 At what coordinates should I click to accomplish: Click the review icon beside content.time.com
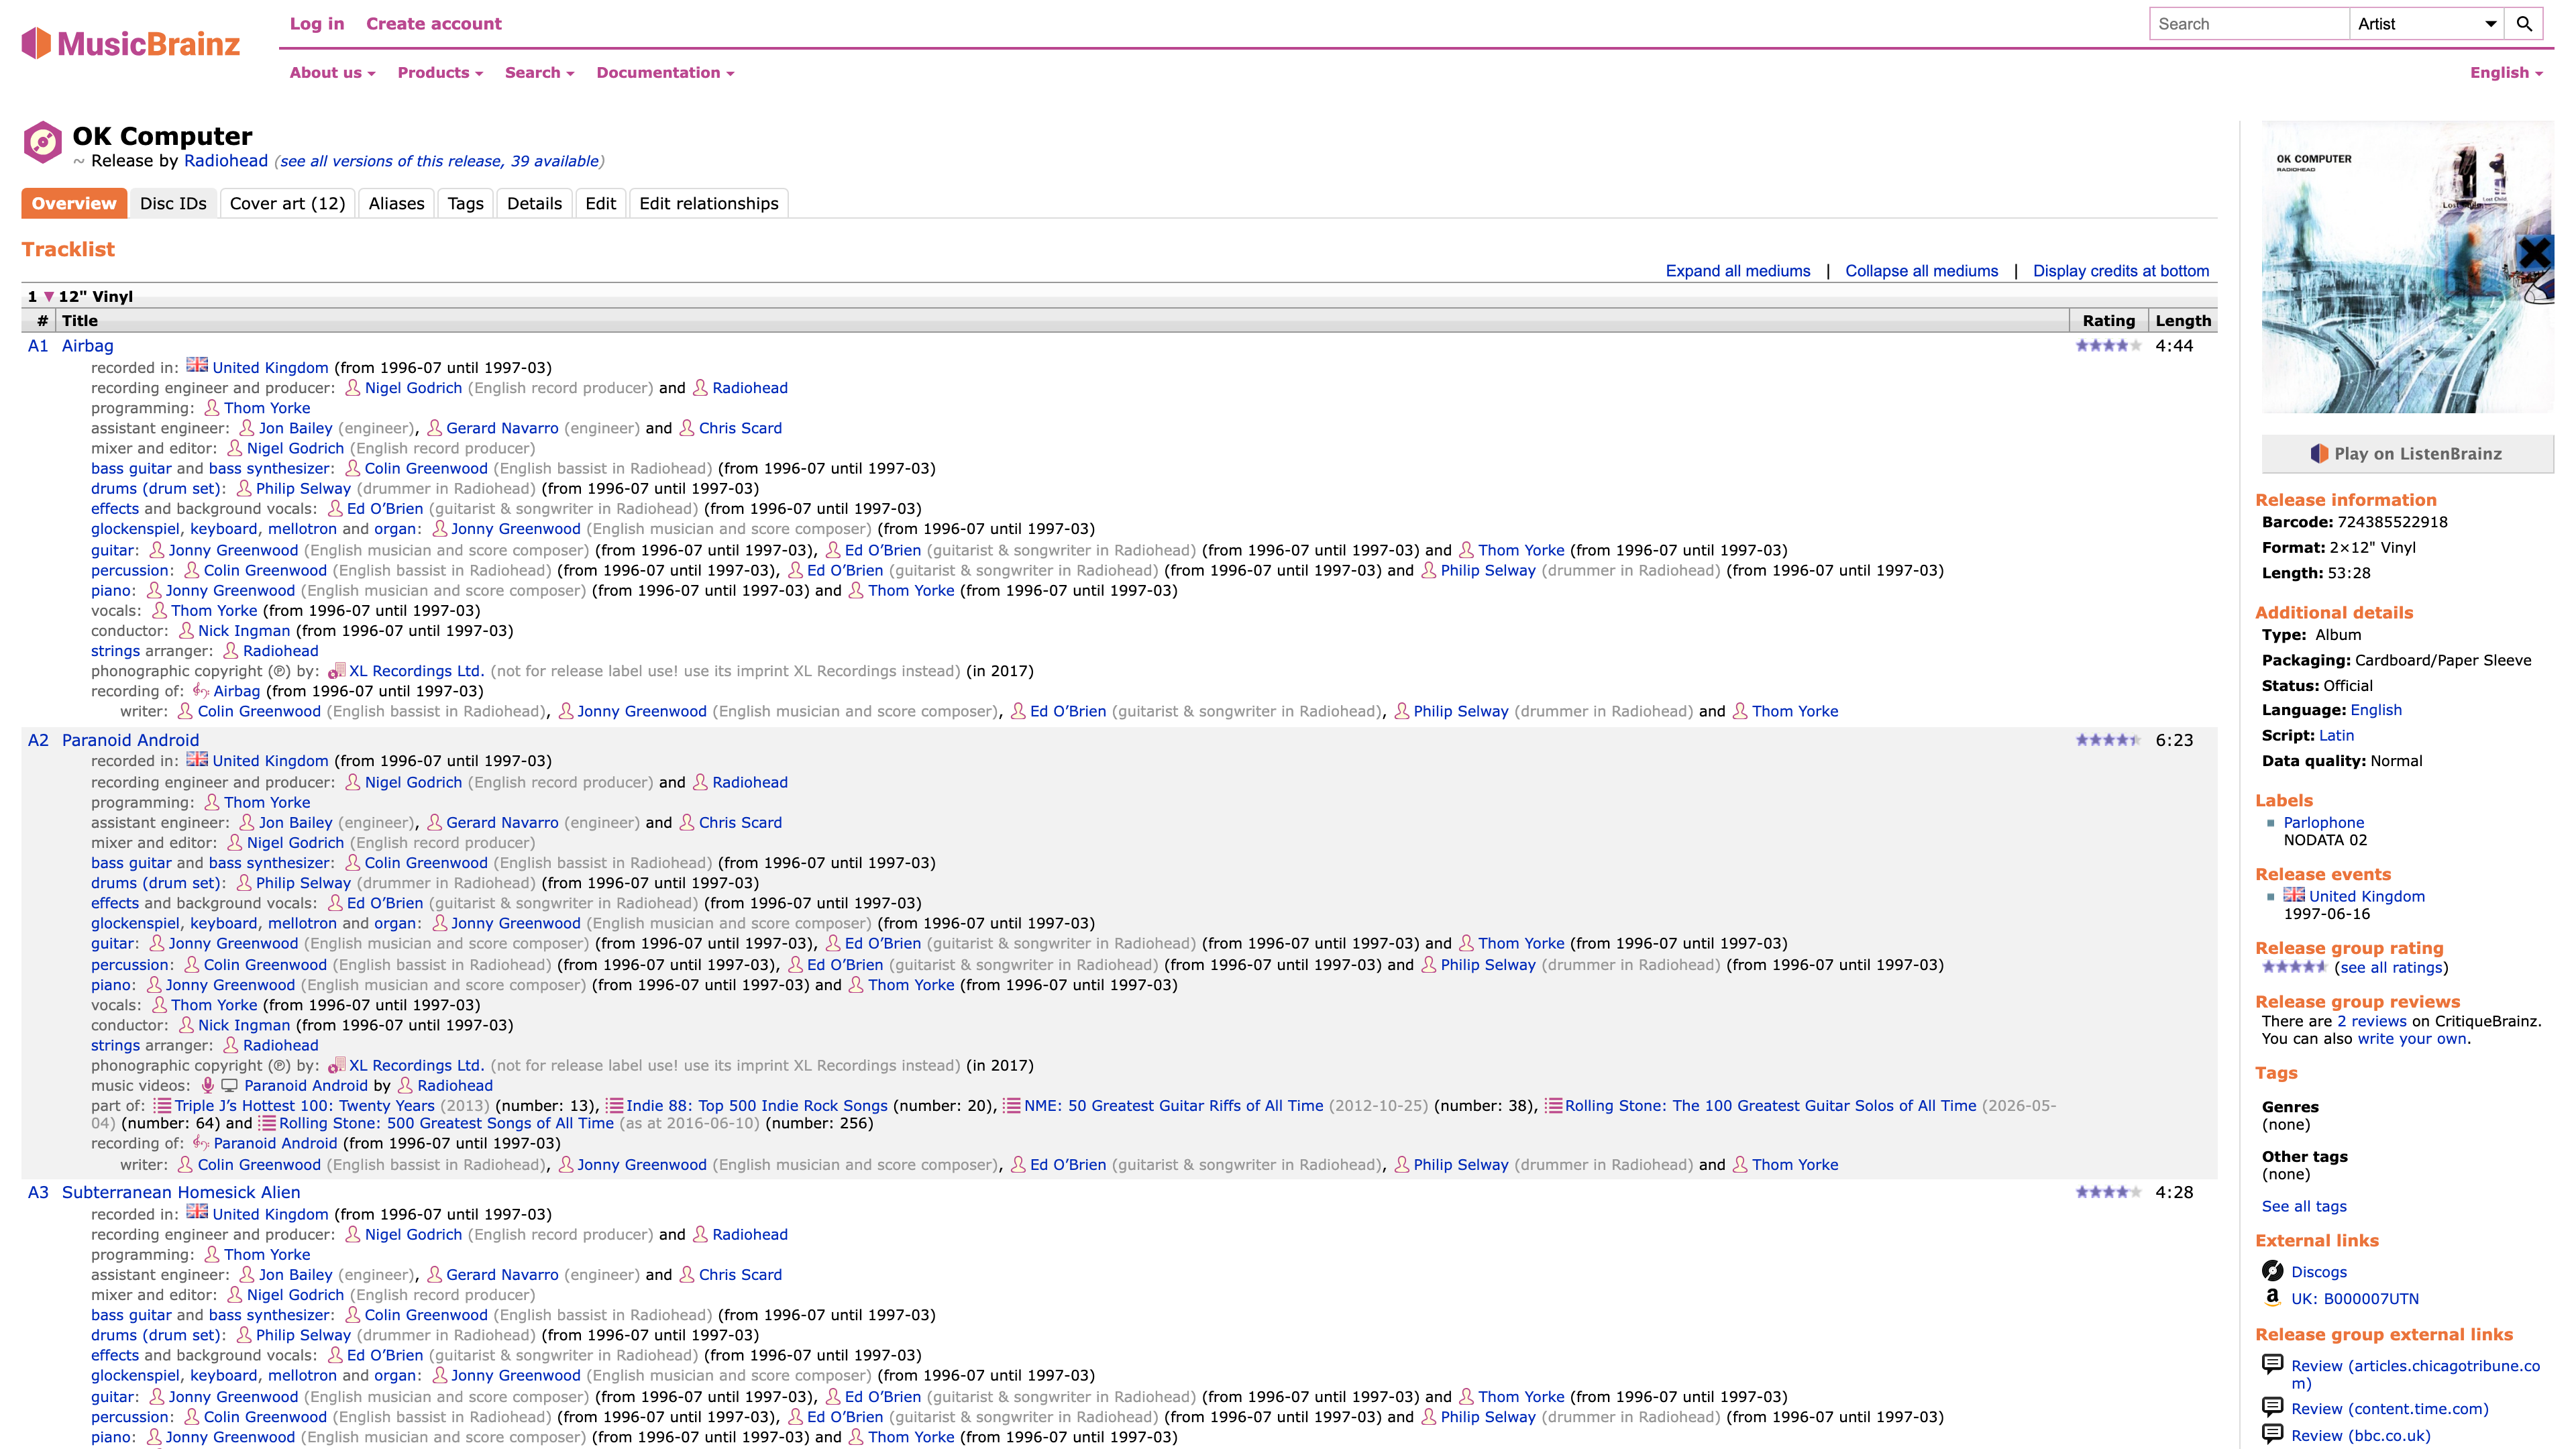2272,1407
